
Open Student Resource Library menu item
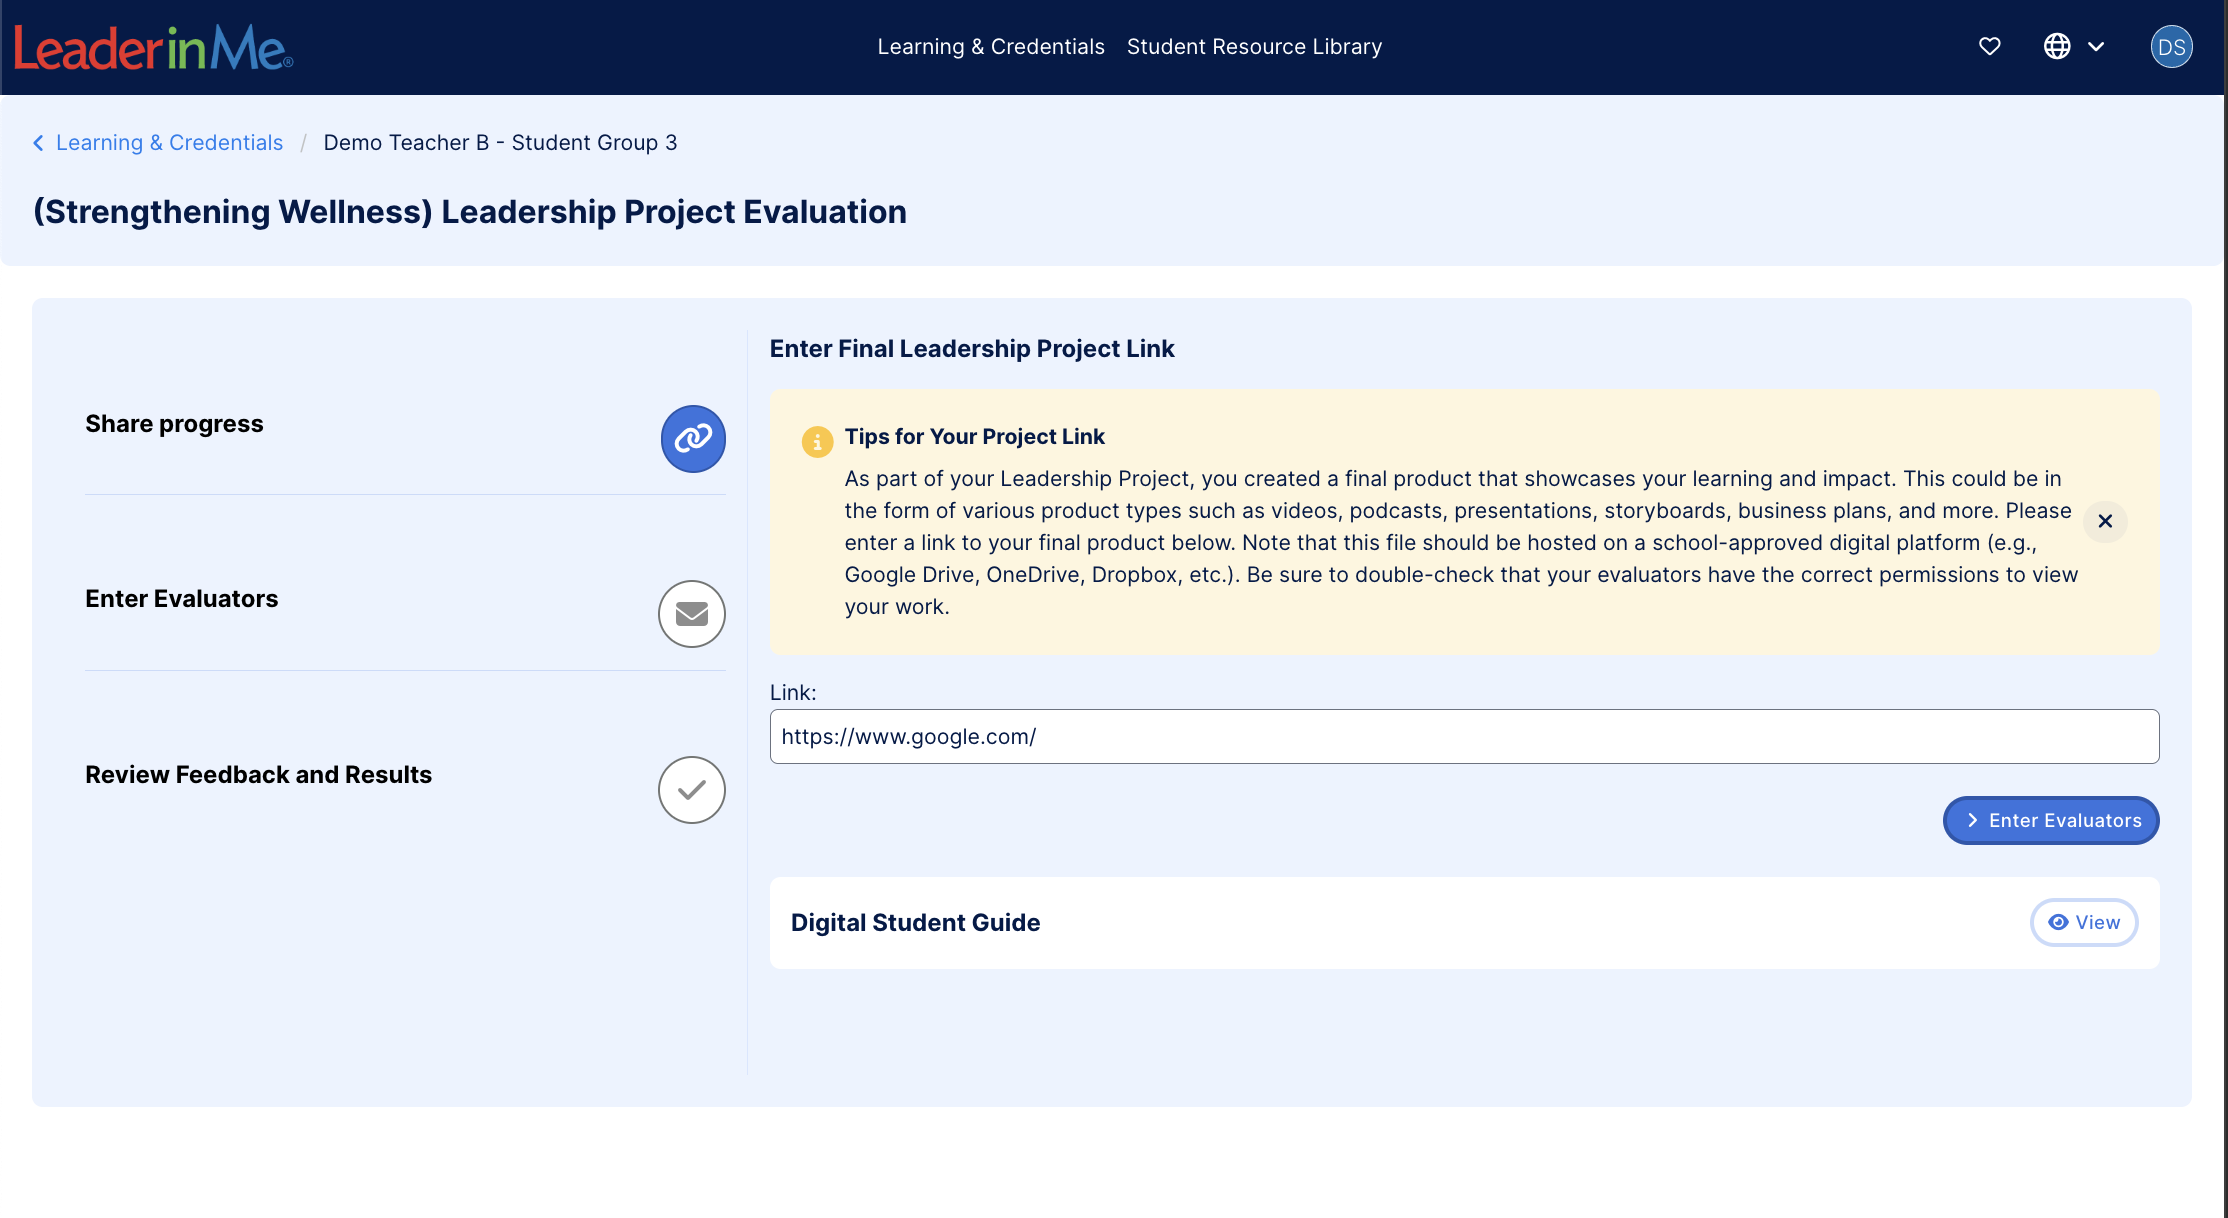click(1254, 47)
